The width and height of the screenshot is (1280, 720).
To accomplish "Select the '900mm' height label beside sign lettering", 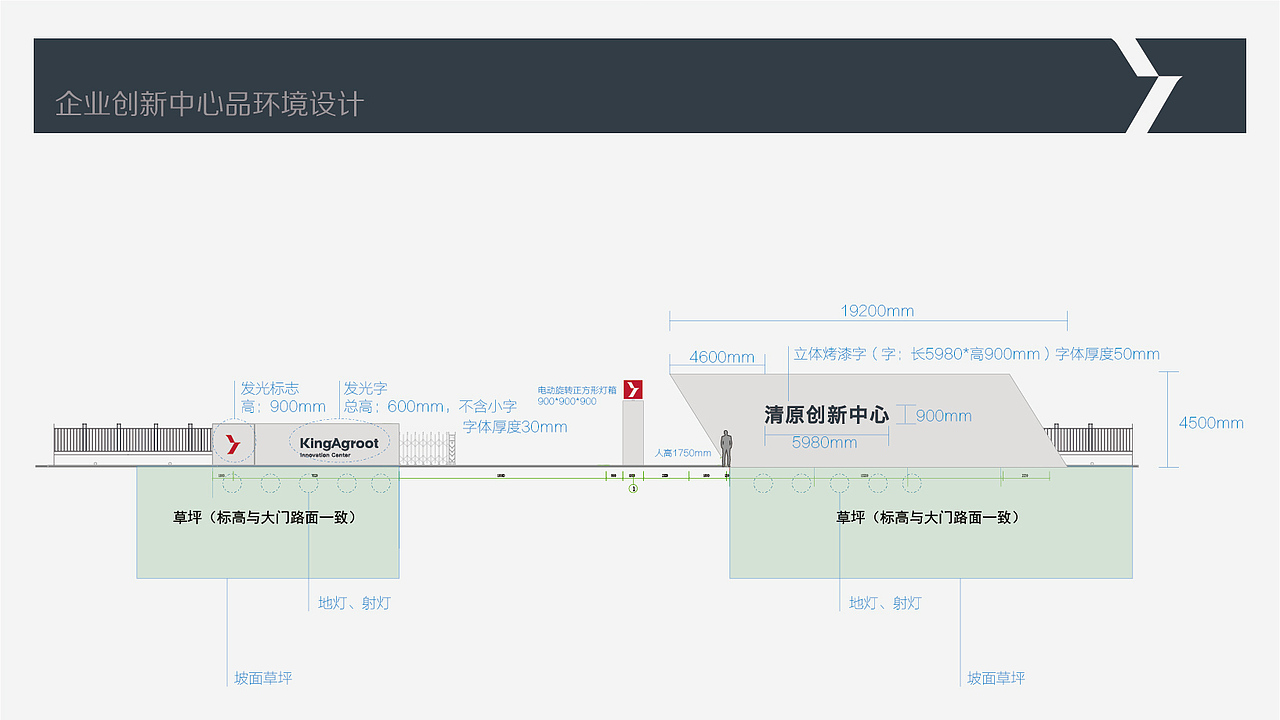I will [x=943, y=416].
